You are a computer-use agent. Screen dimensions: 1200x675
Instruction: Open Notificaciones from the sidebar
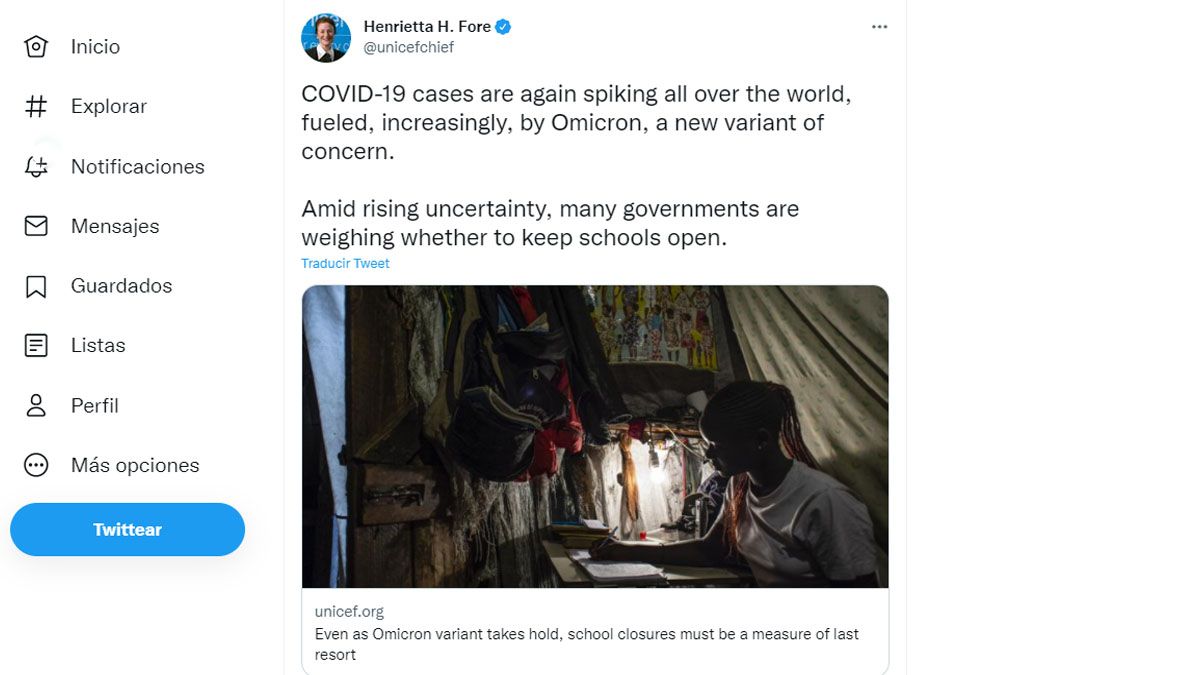[x=137, y=167]
